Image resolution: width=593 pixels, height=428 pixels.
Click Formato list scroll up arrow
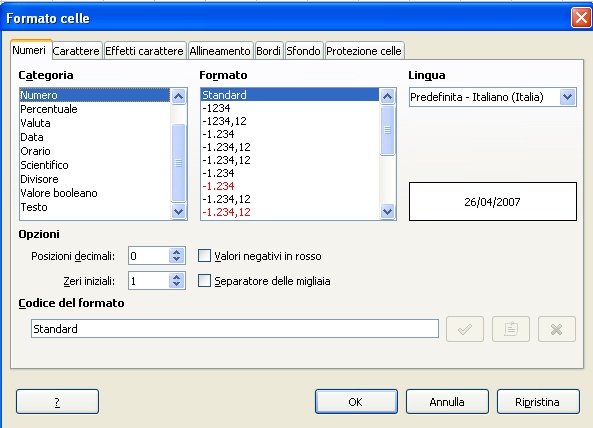coord(387,96)
